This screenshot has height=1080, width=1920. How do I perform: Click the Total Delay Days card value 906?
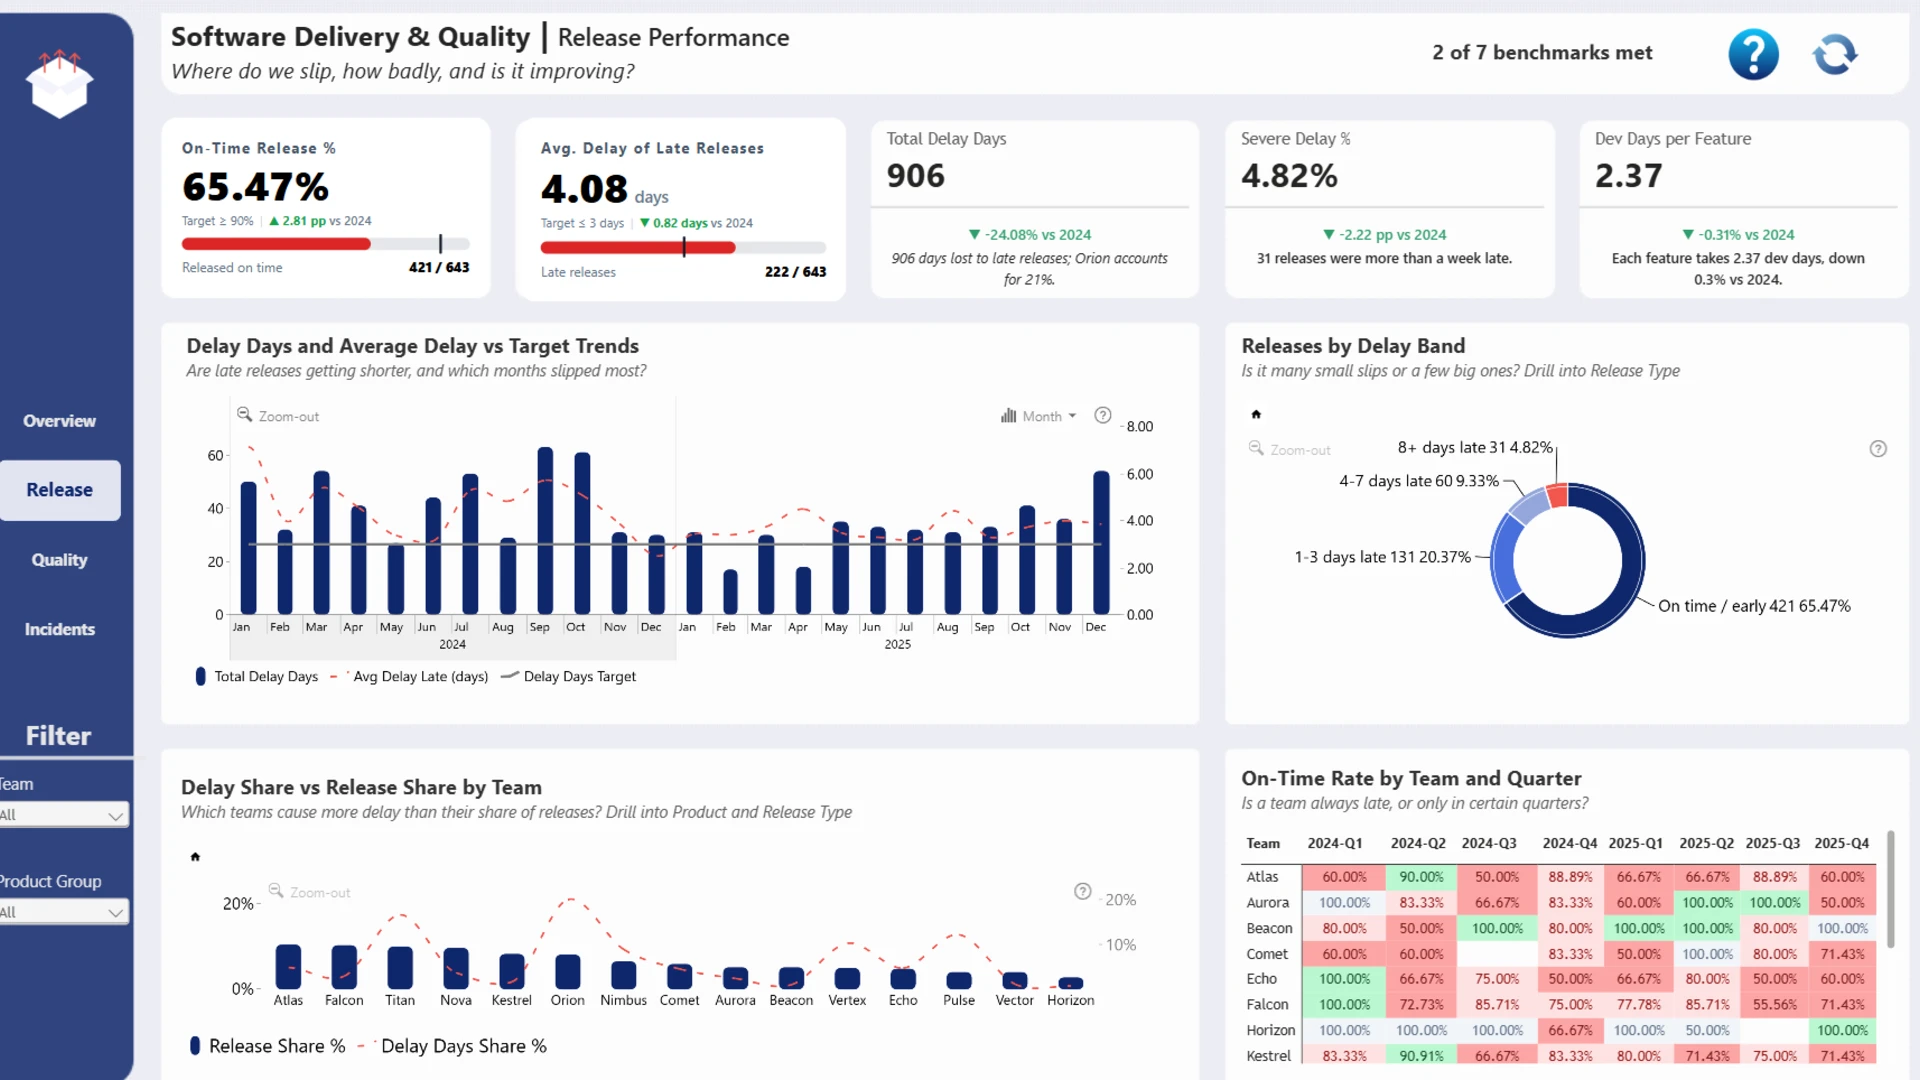point(915,176)
